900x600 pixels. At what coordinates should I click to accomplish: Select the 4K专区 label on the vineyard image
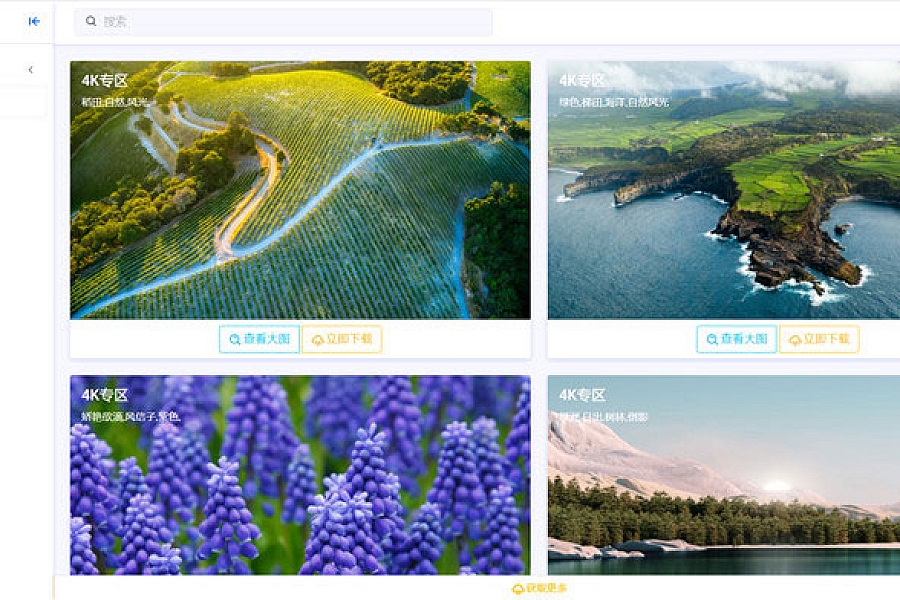click(104, 80)
